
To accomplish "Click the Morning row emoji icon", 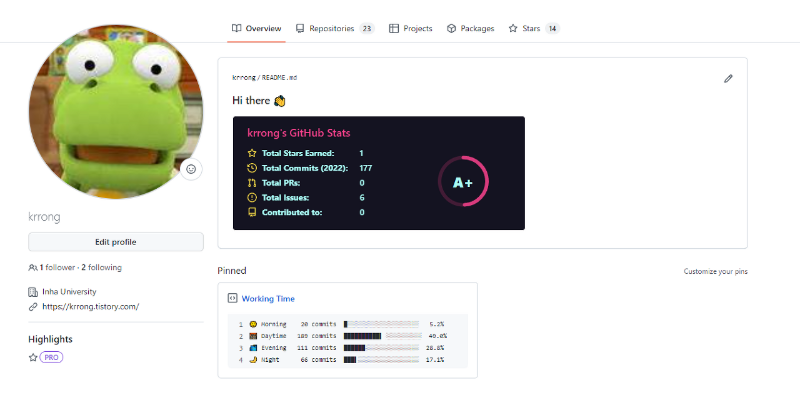I will 253,324.
